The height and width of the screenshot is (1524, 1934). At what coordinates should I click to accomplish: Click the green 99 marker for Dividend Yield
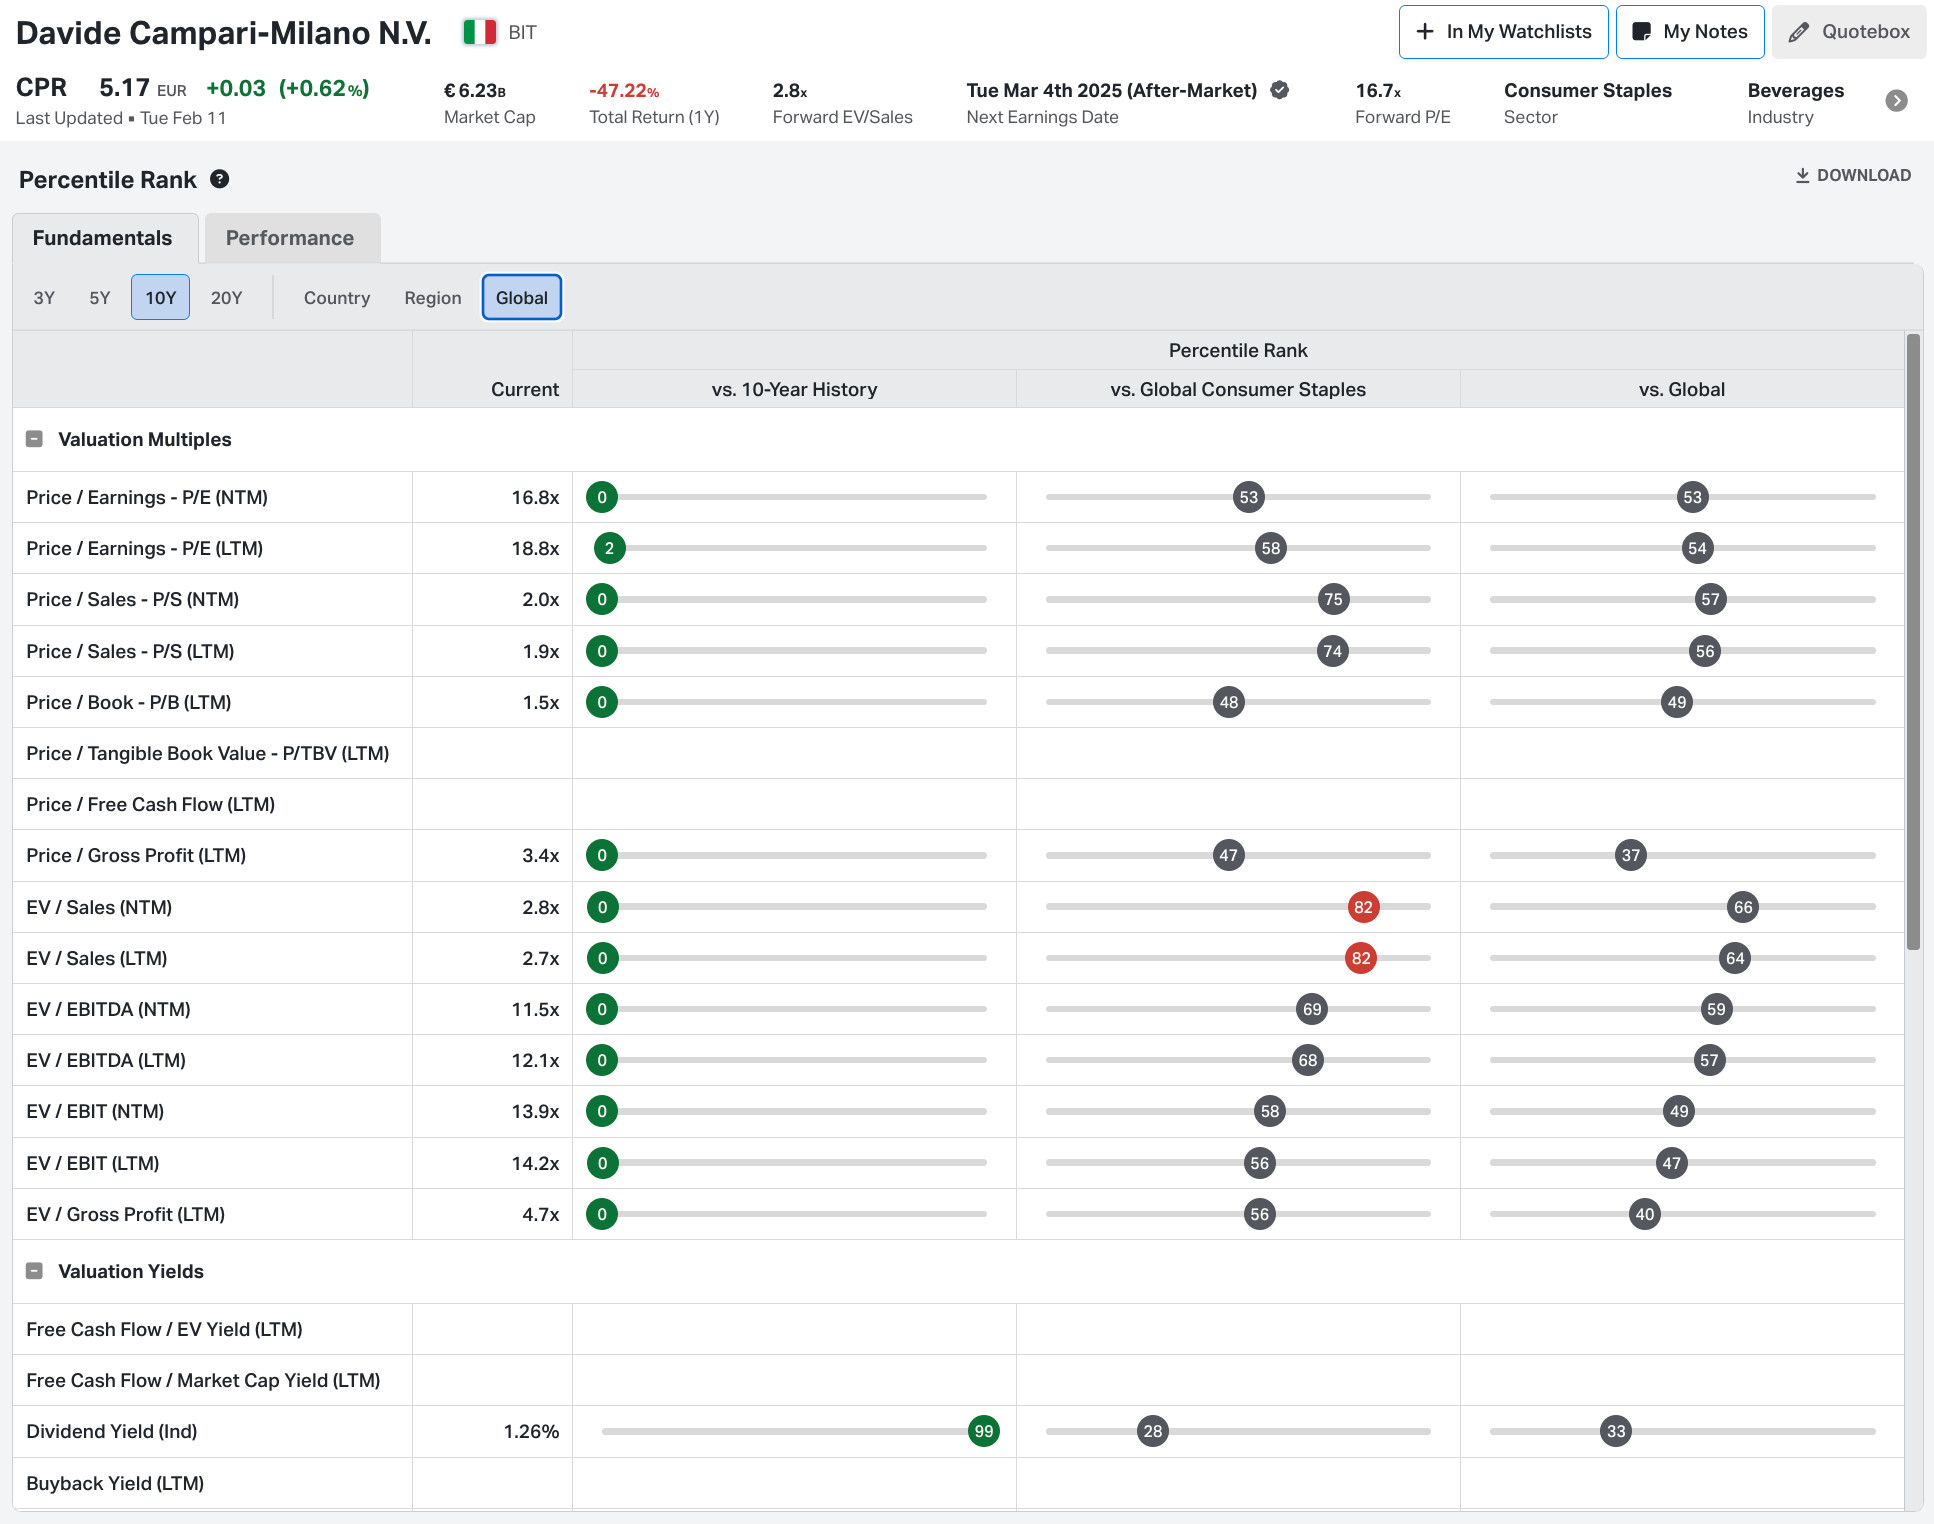pyautogui.click(x=984, y=1431)
